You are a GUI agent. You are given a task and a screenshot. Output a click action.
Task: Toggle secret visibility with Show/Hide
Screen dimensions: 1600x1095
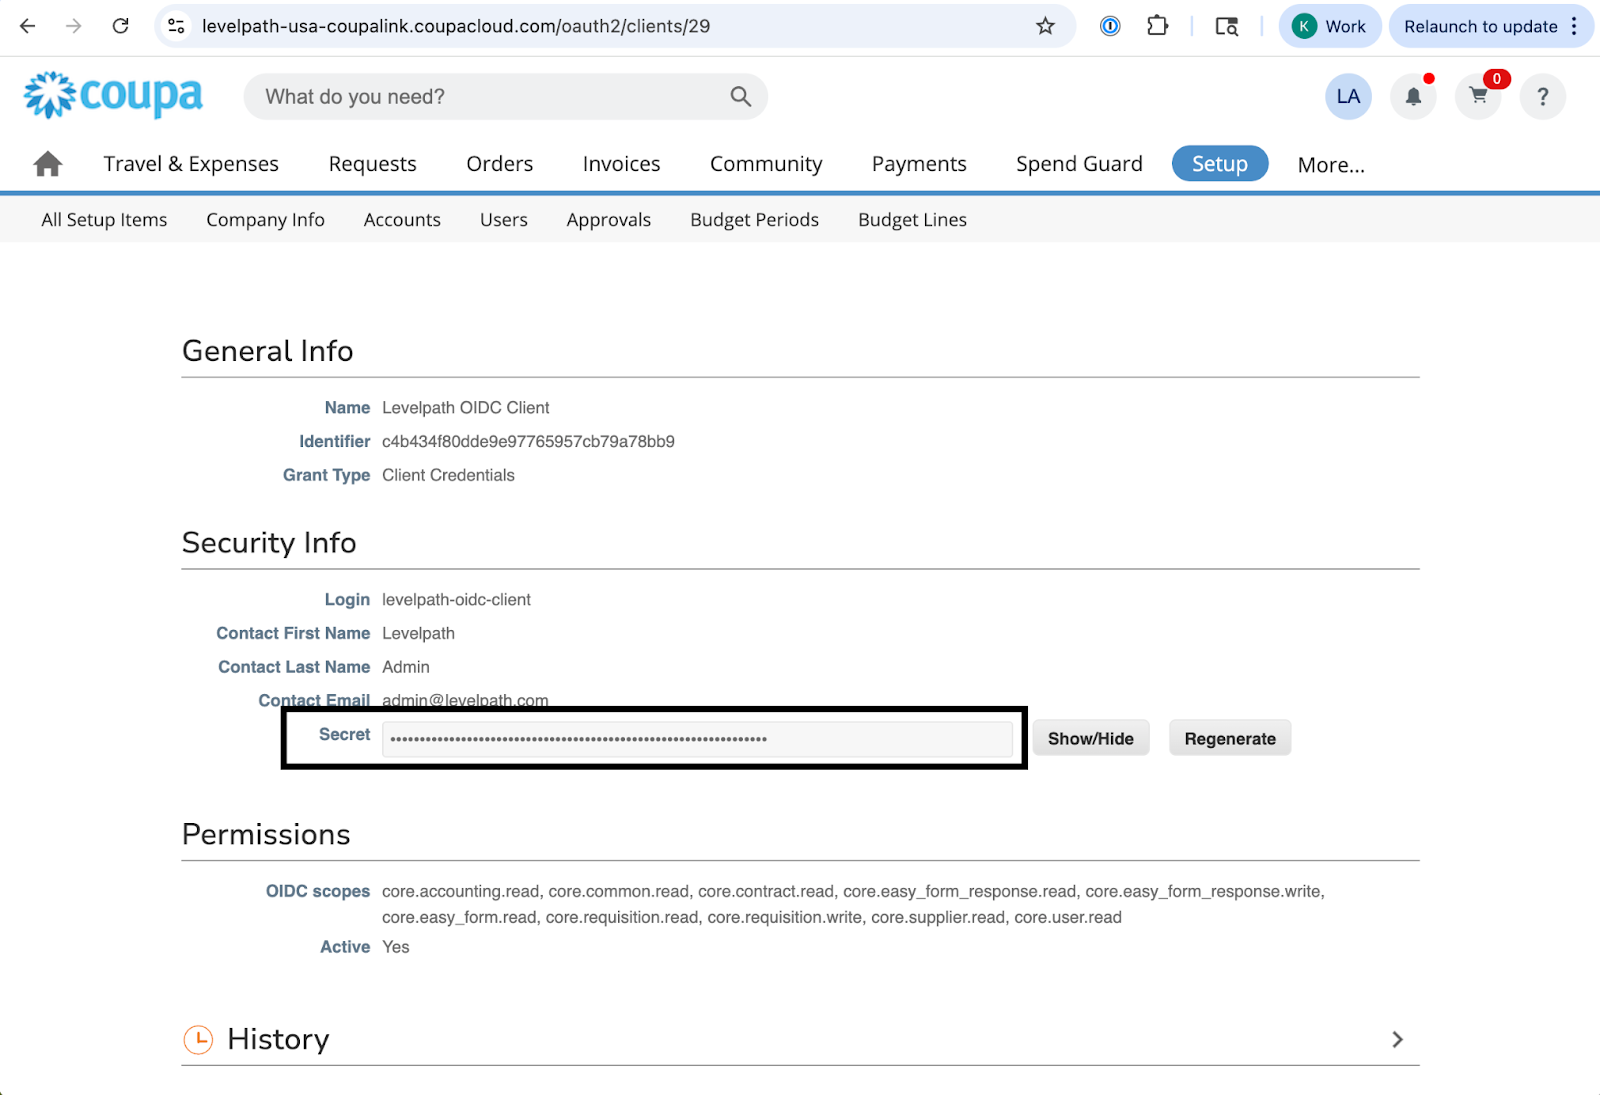(x=1090, y=739)
